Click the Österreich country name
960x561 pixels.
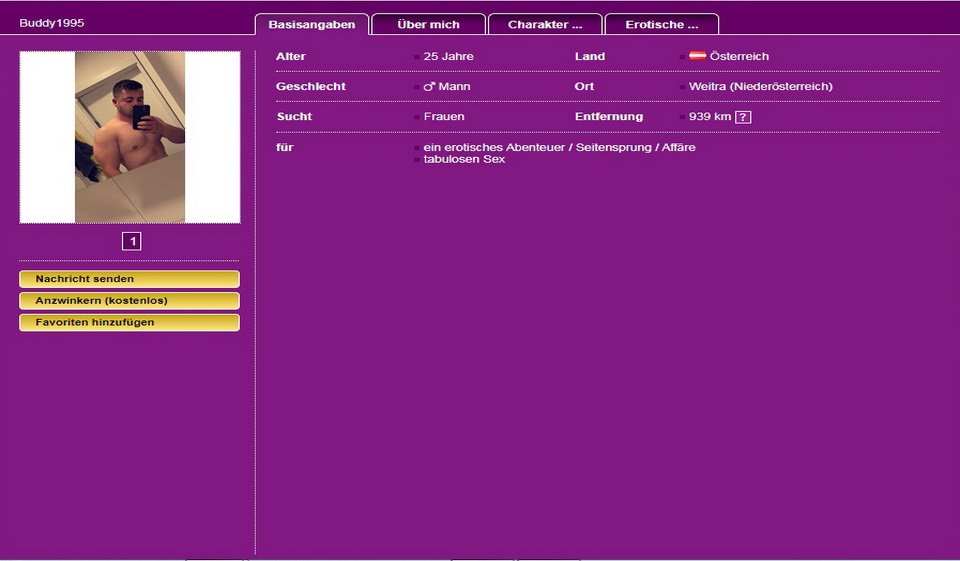coord(739,57)
